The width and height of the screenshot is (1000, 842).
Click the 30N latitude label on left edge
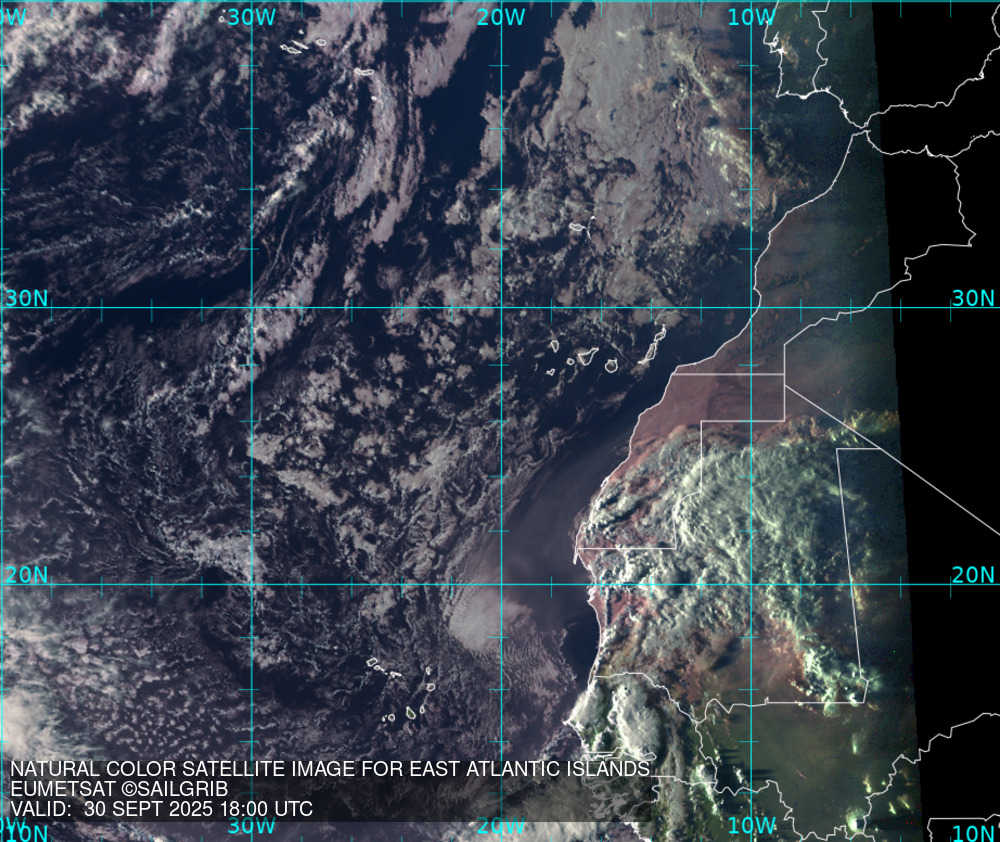[26, 298]
